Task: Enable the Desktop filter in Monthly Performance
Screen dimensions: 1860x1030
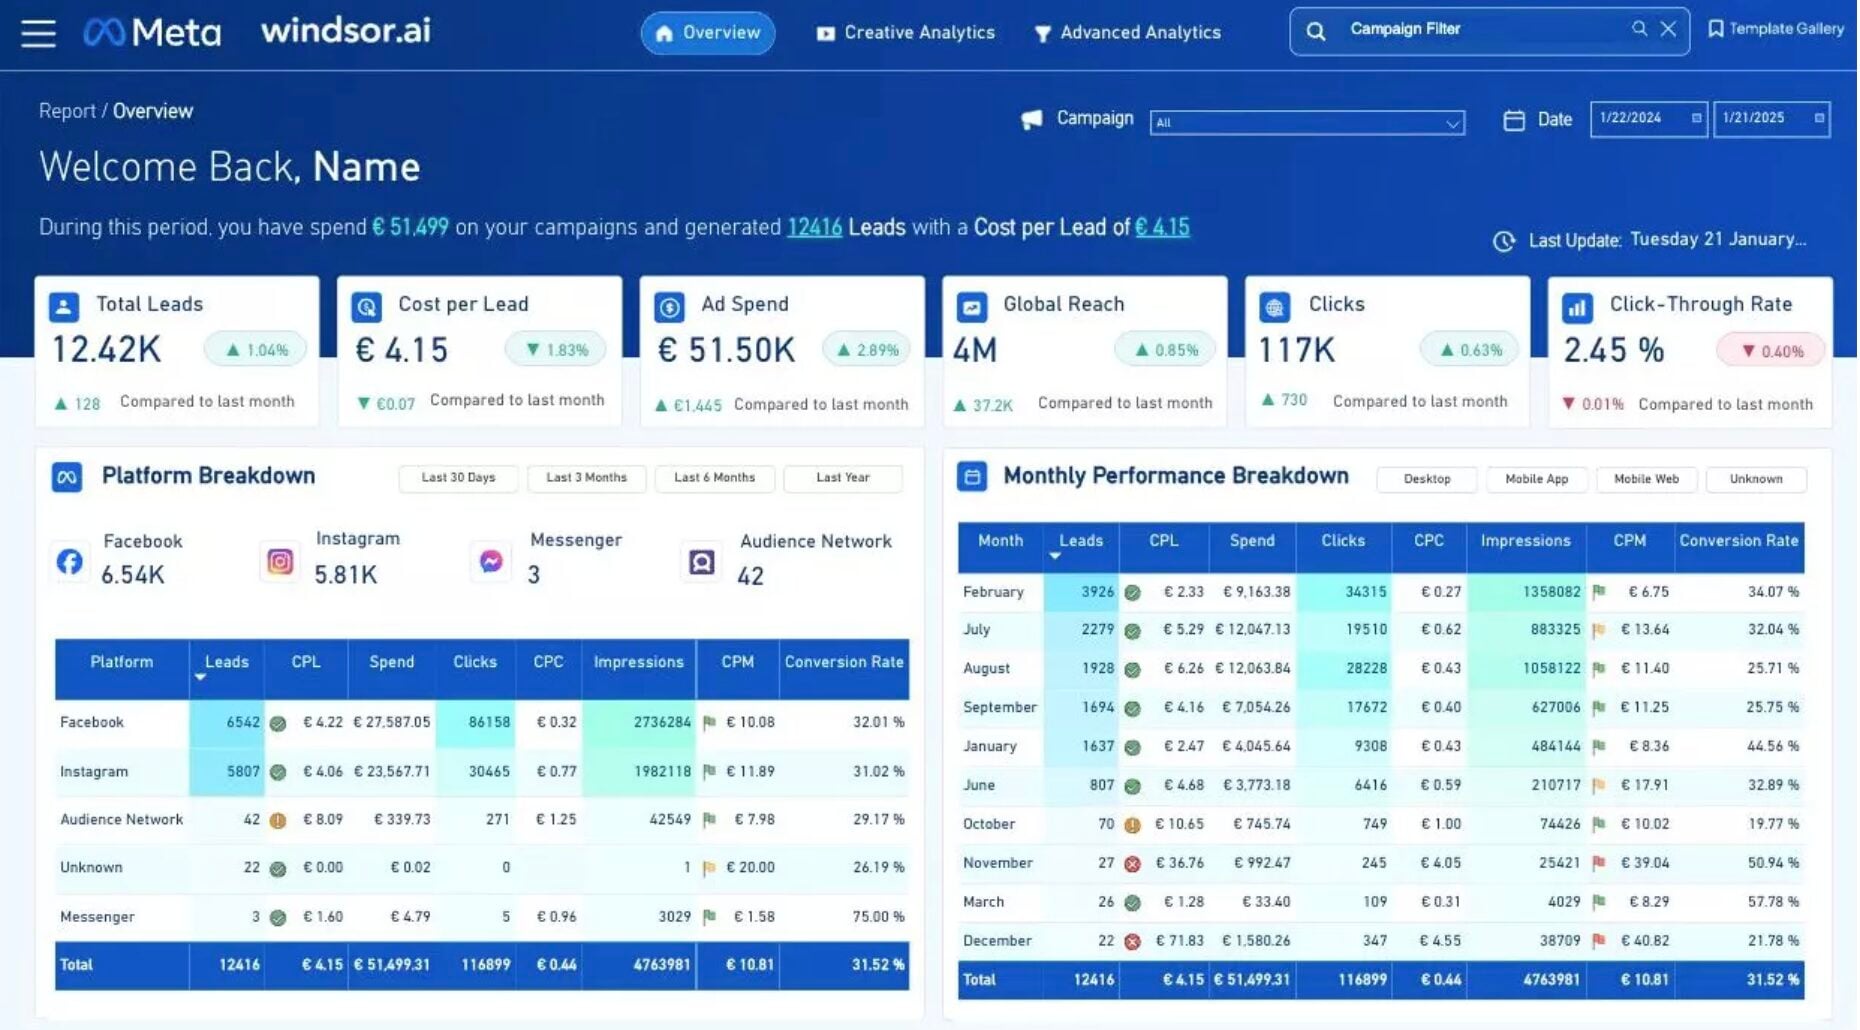Action: click(x=1426, y=479)
